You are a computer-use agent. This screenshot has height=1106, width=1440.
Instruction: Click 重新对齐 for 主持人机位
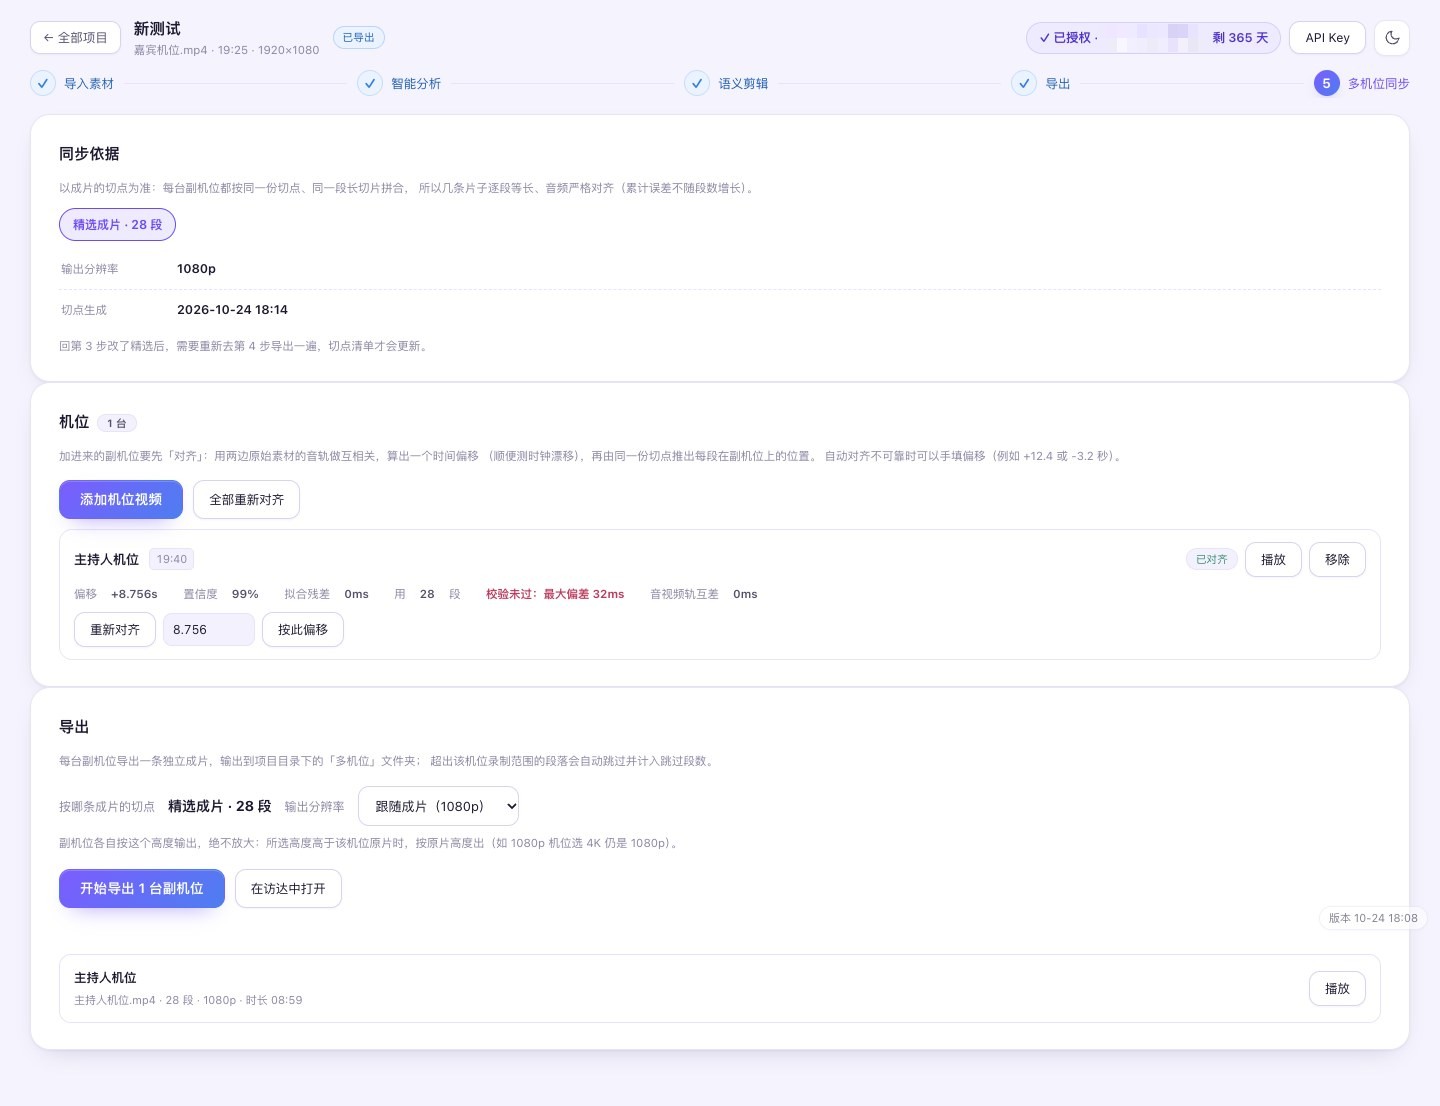click(115, 630)
